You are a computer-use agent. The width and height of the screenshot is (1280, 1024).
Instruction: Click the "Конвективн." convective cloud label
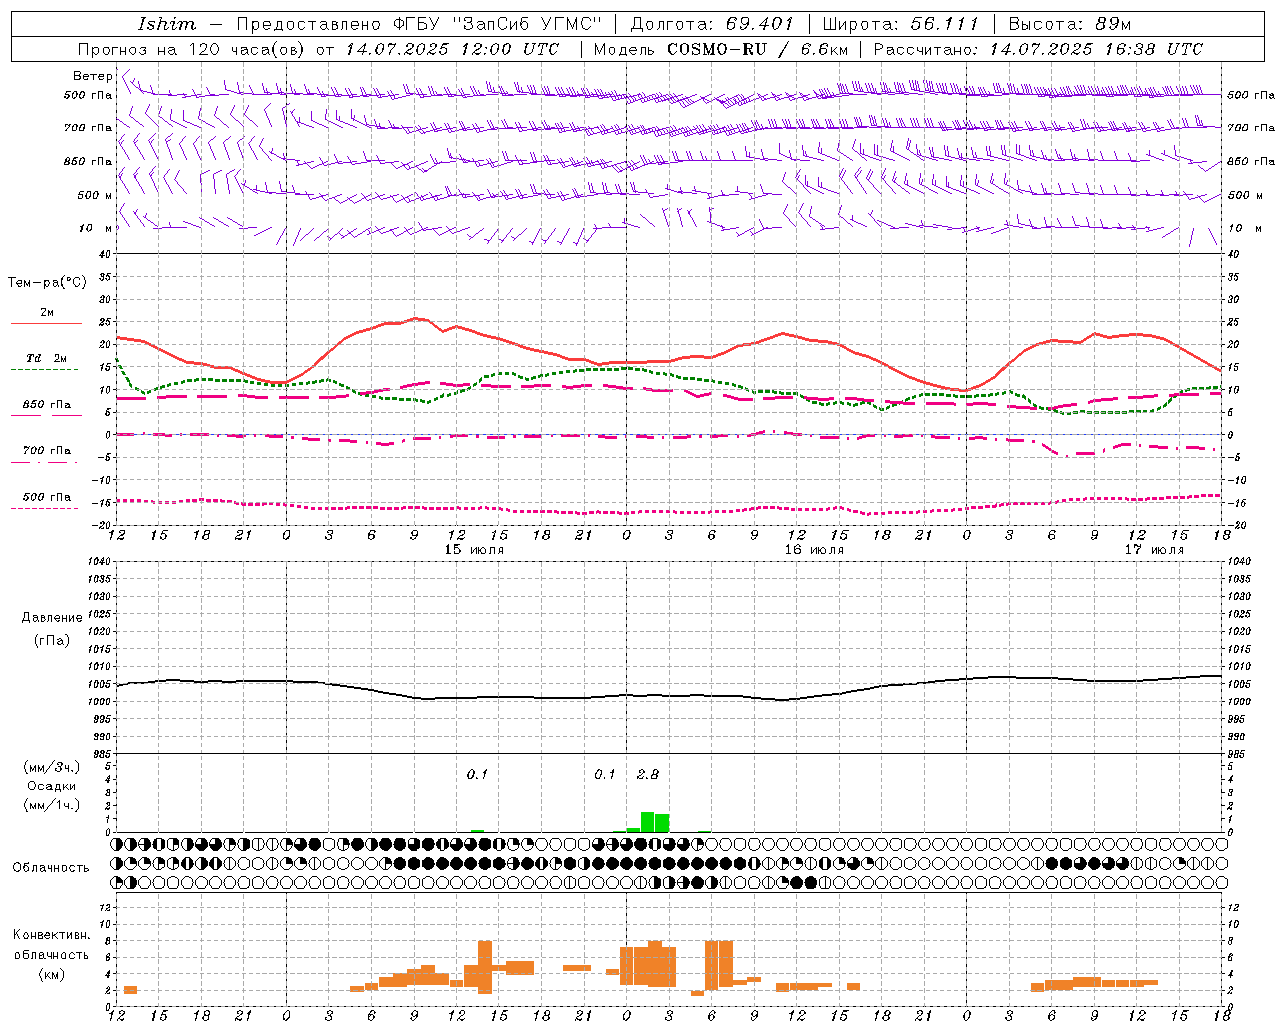(52, 935)
